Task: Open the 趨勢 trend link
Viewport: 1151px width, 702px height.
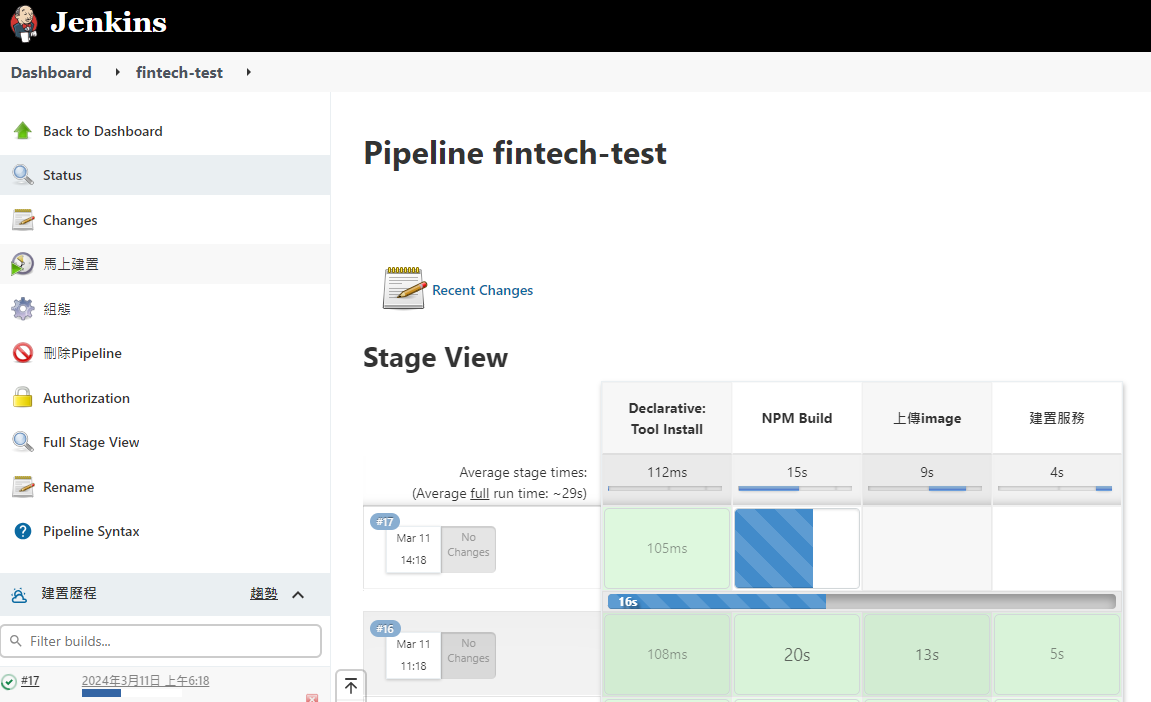Action: (264, 594)
